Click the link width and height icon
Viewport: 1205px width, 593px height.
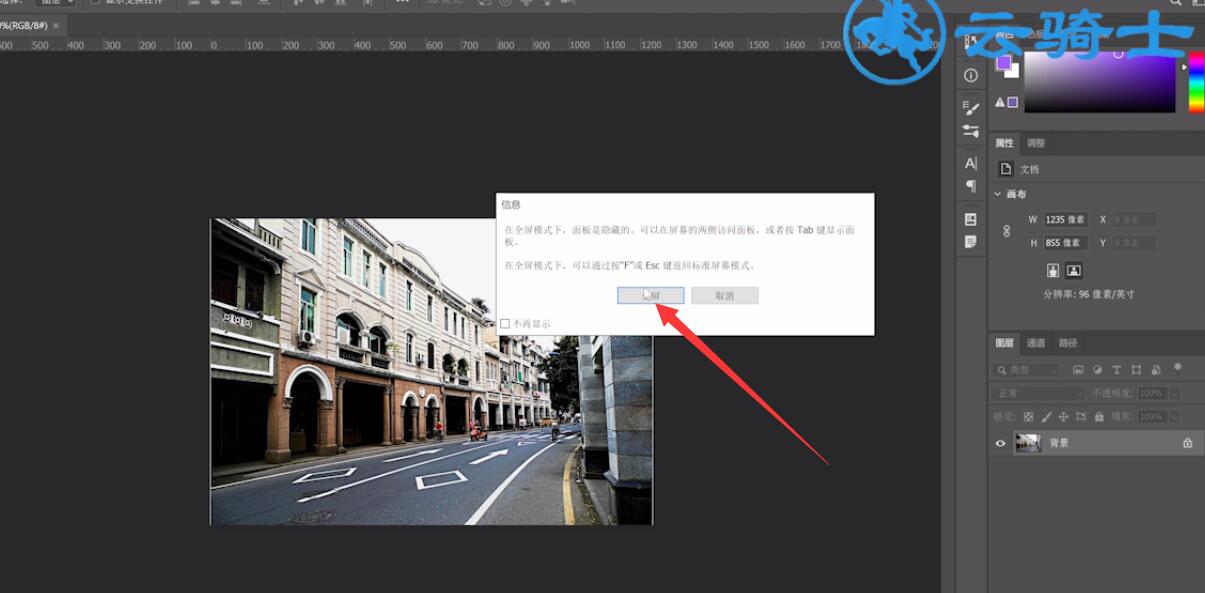click(x=1007, y=231)
